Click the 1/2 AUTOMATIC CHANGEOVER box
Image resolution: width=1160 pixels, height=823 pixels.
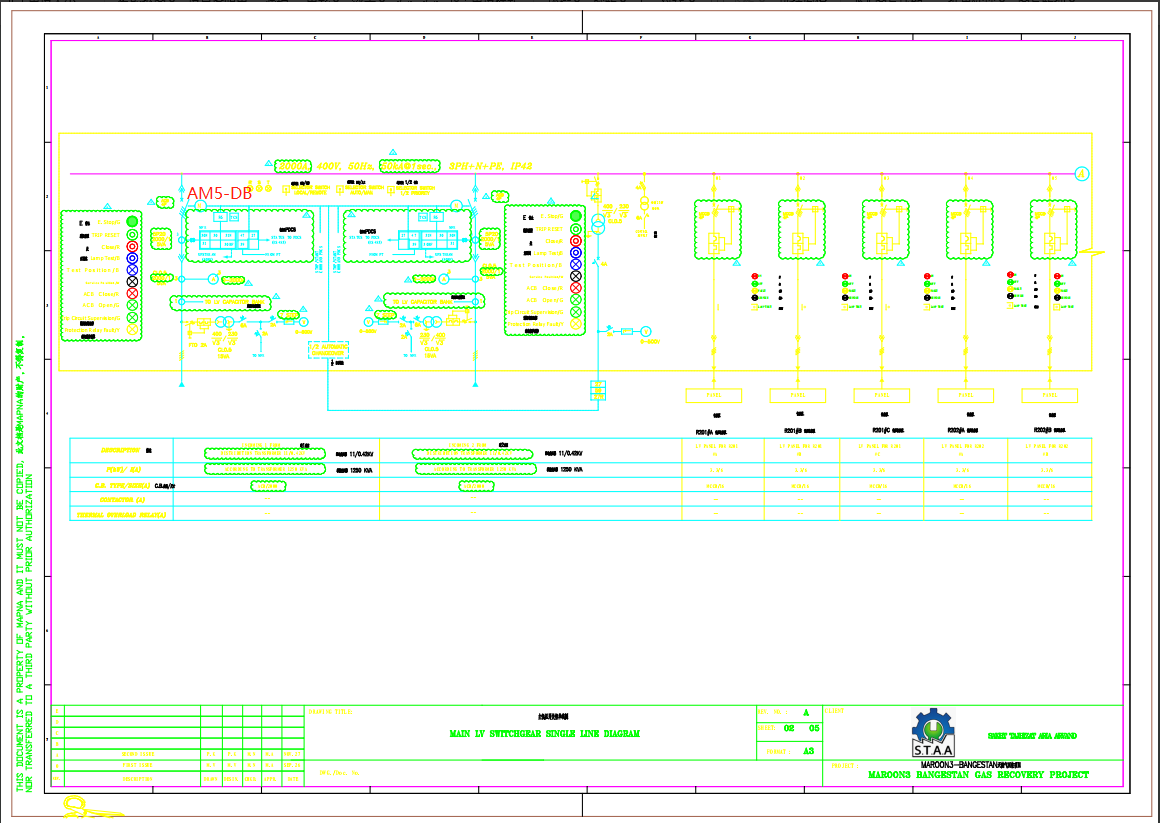point(328,349)
